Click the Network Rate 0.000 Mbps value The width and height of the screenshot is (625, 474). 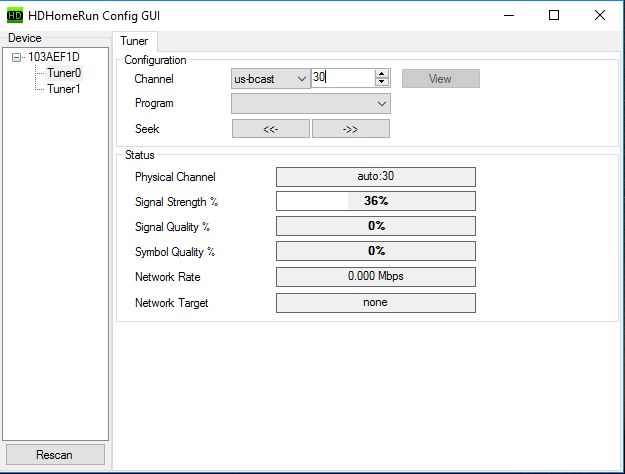[x=375, y=277]
